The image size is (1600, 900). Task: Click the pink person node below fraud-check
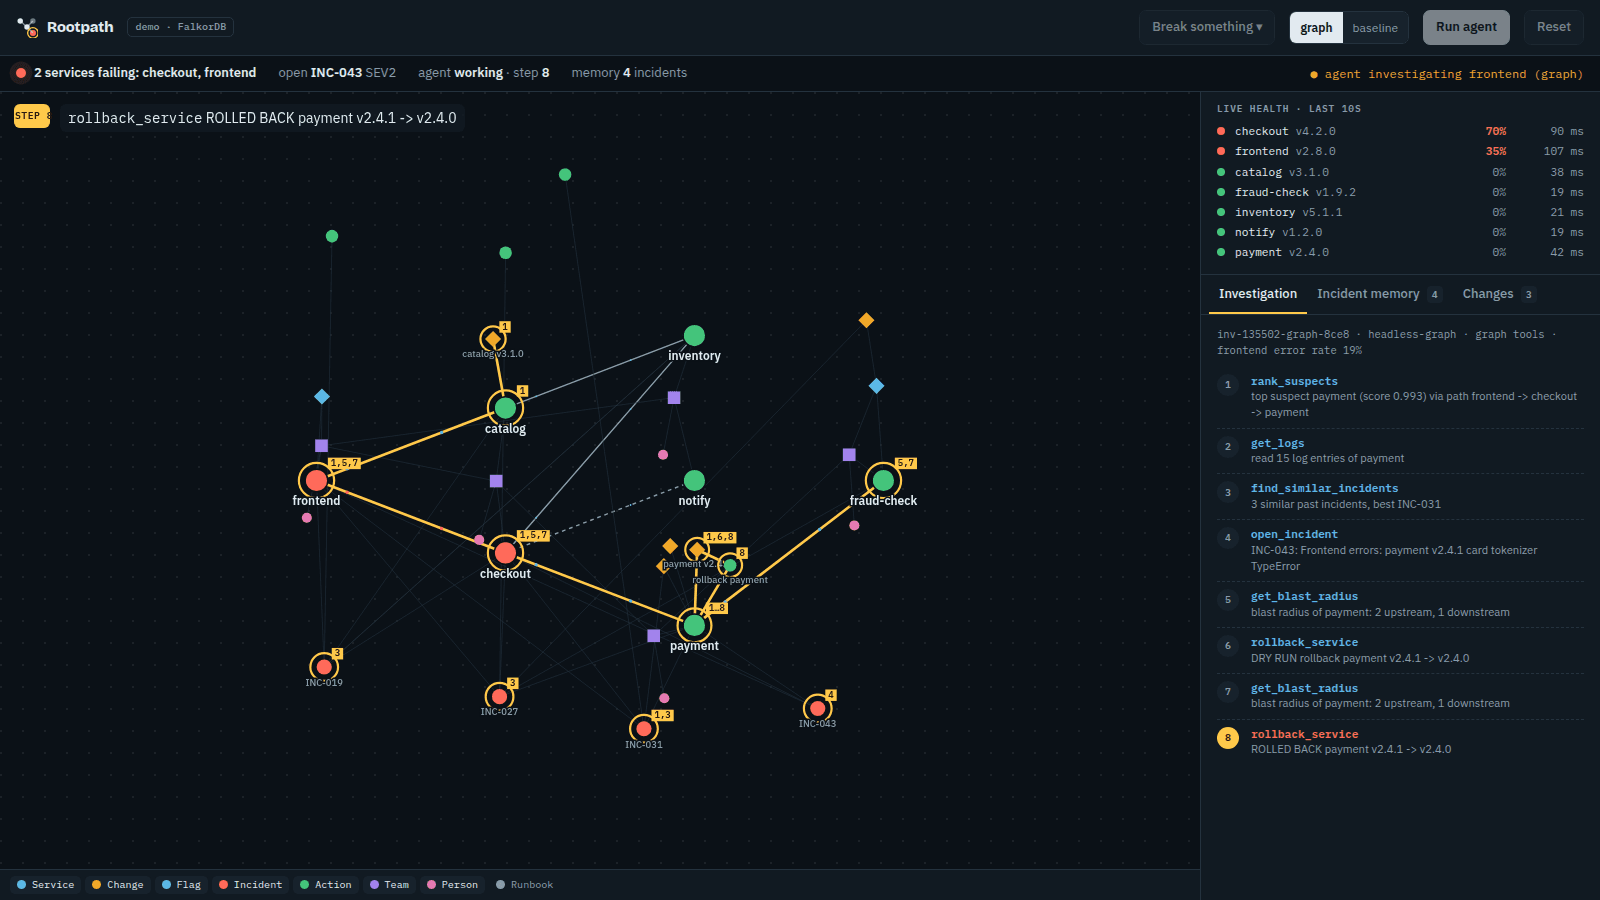tap(854, 525)
